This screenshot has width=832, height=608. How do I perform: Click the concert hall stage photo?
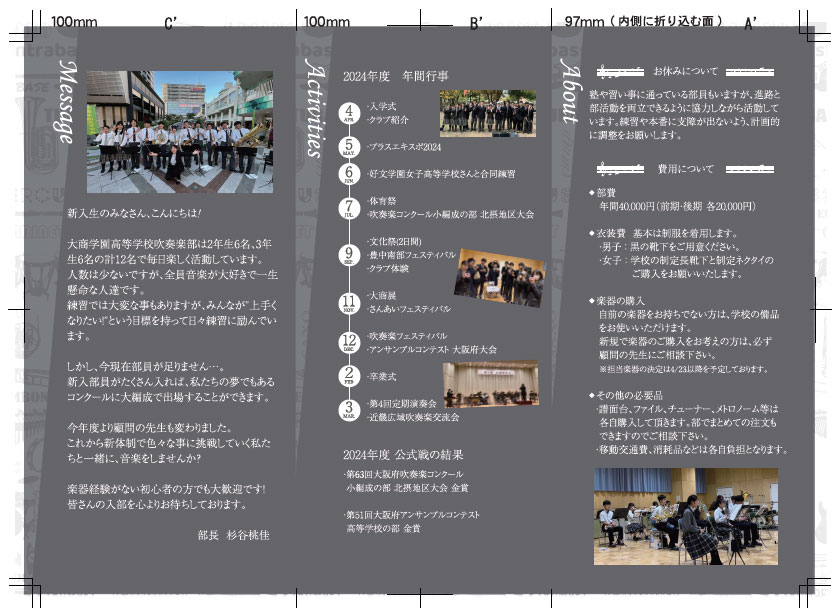pos(490,384)
